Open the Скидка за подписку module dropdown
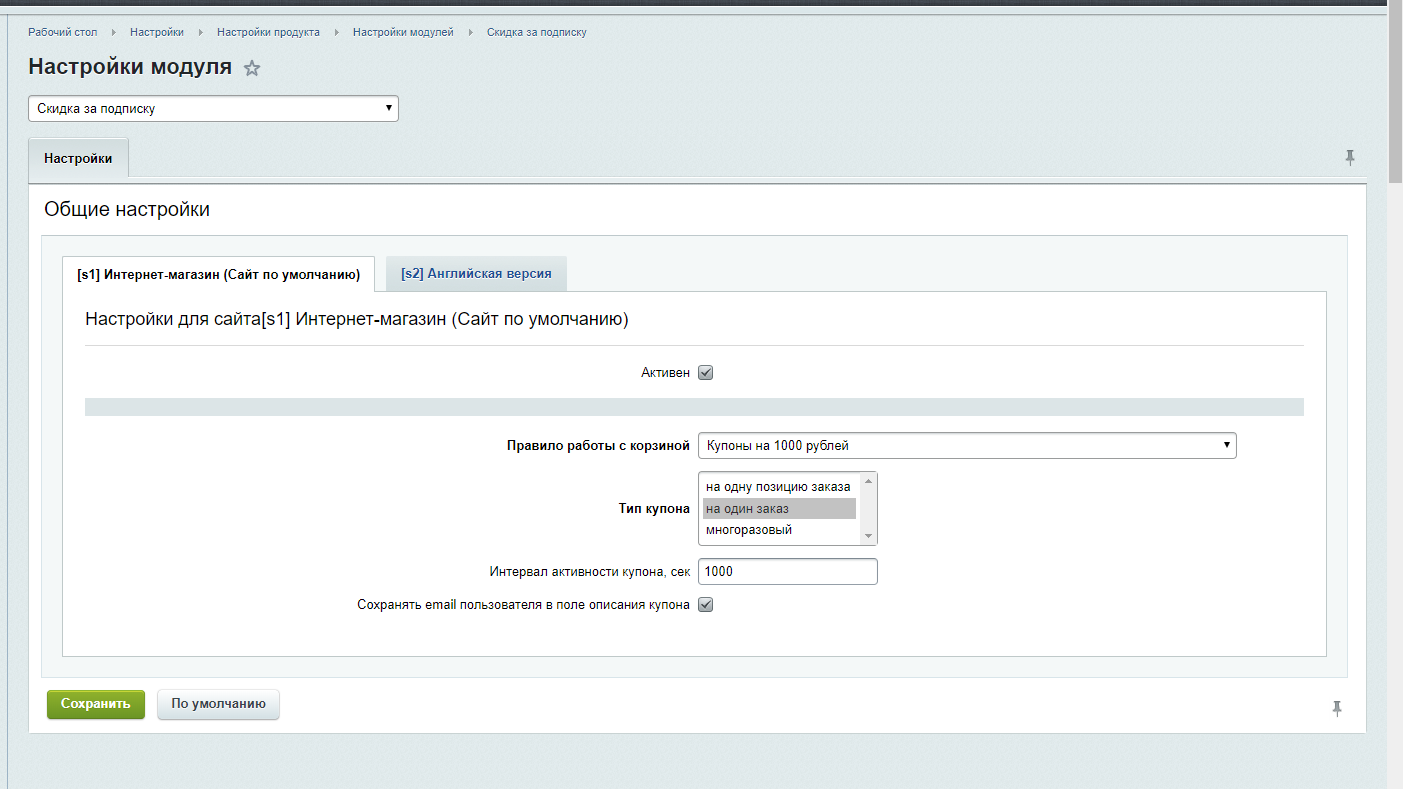Viewport: 1403px width, 789px height. 213,108
